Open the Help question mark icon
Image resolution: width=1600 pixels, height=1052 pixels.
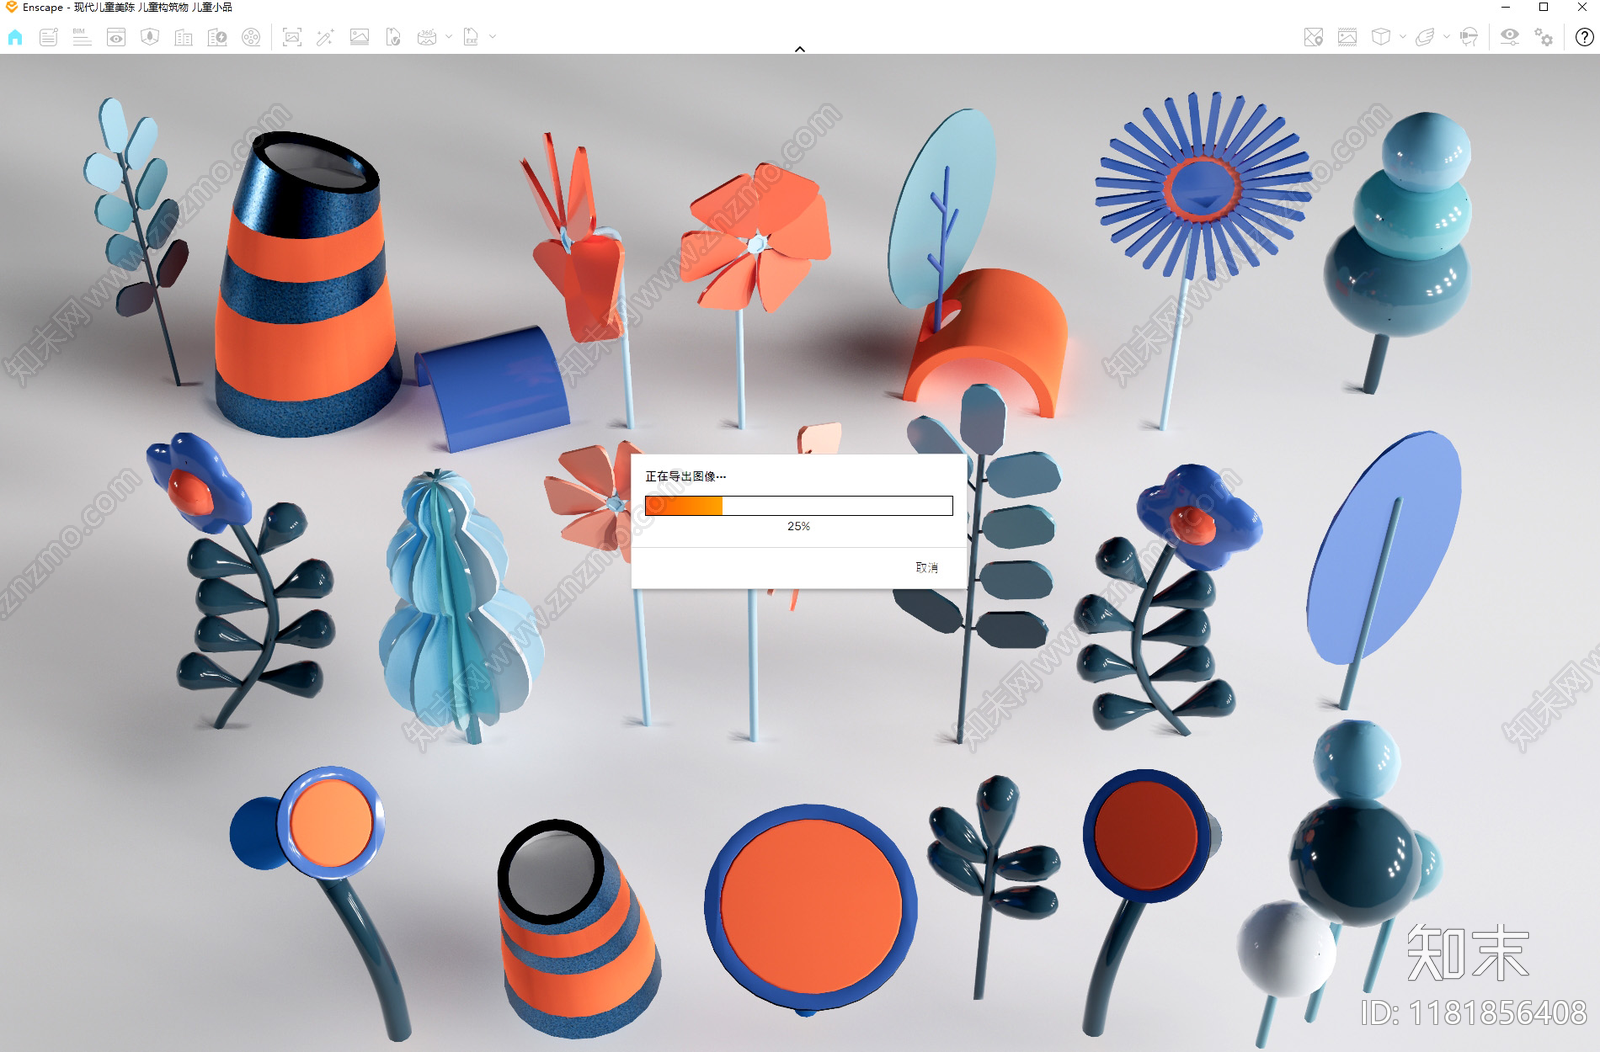(1585, 37)
